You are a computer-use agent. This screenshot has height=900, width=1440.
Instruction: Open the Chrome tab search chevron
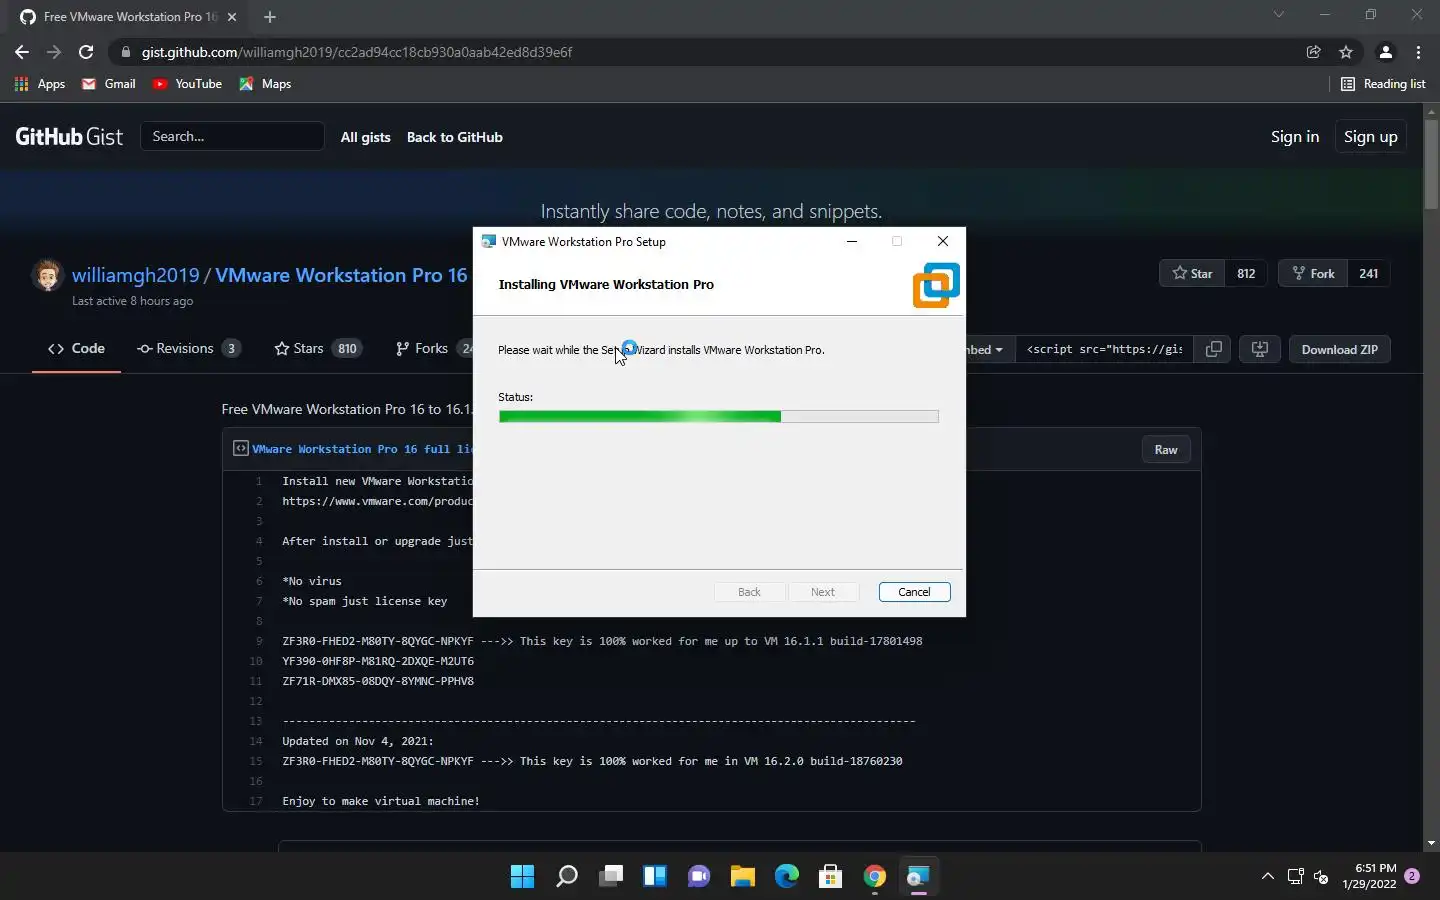[1278, 14]
